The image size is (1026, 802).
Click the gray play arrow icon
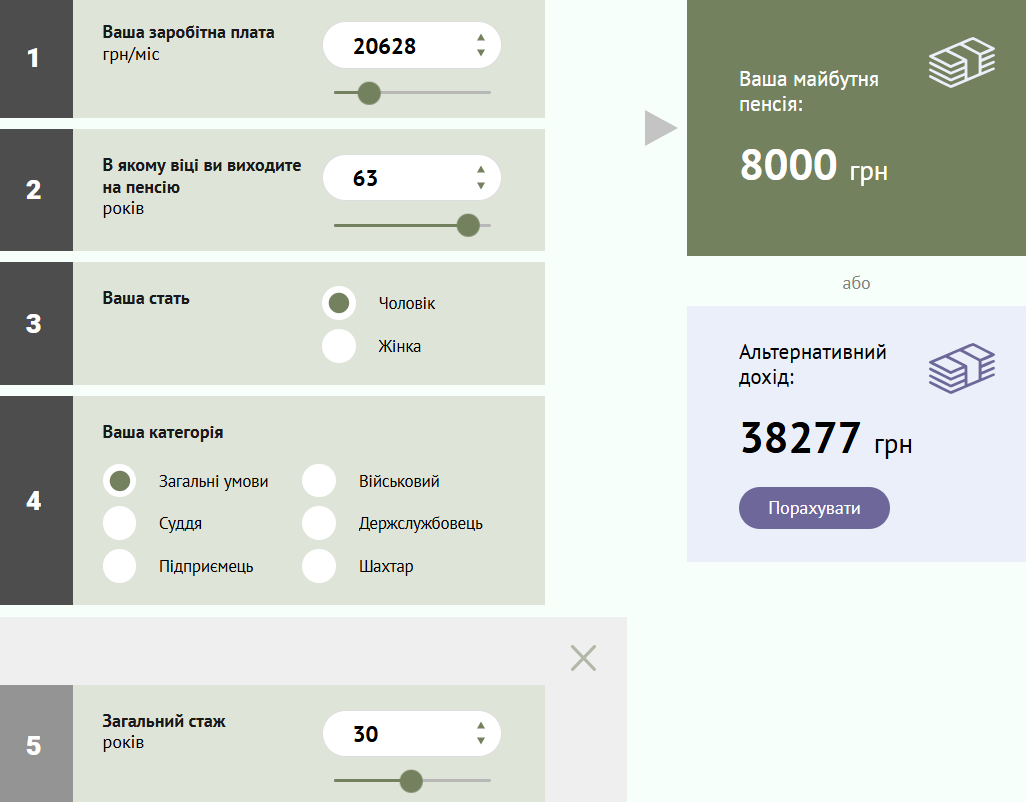click(660, 128)
